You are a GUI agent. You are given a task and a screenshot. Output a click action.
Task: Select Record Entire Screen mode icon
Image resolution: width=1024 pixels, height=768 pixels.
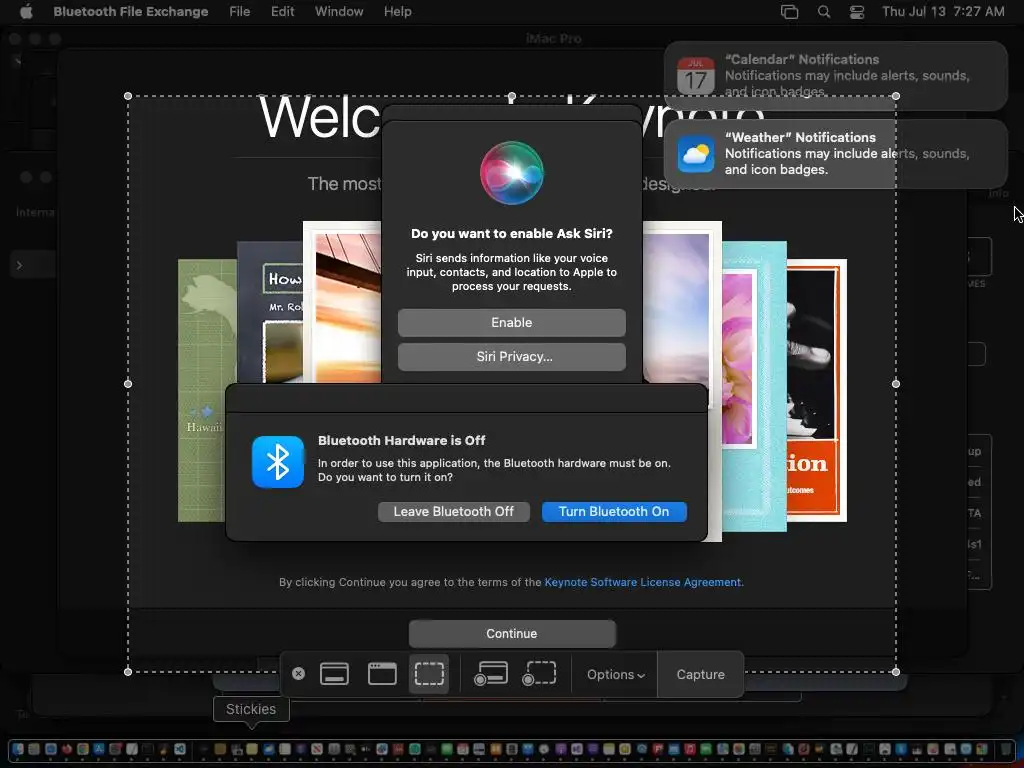490,674
